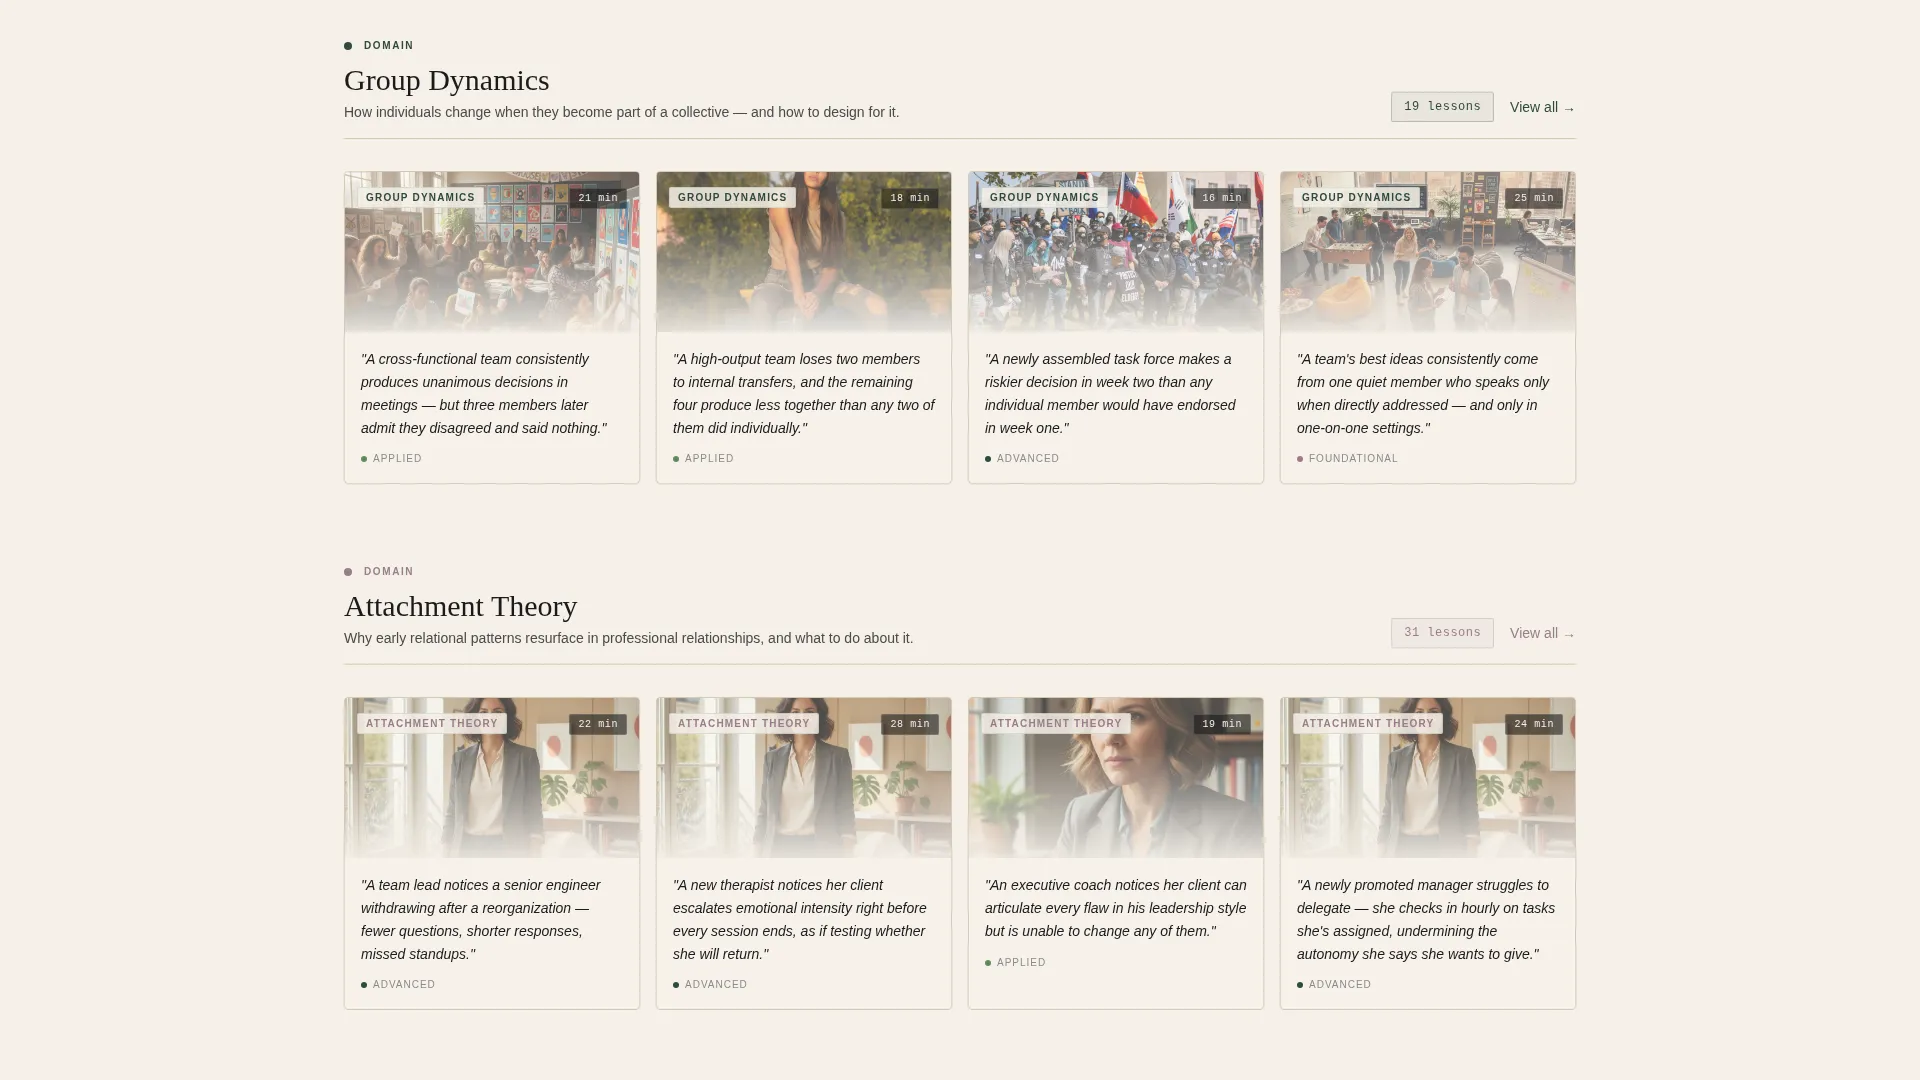
Task: Click the 19 min duration badge
Action: [1222, 724]
